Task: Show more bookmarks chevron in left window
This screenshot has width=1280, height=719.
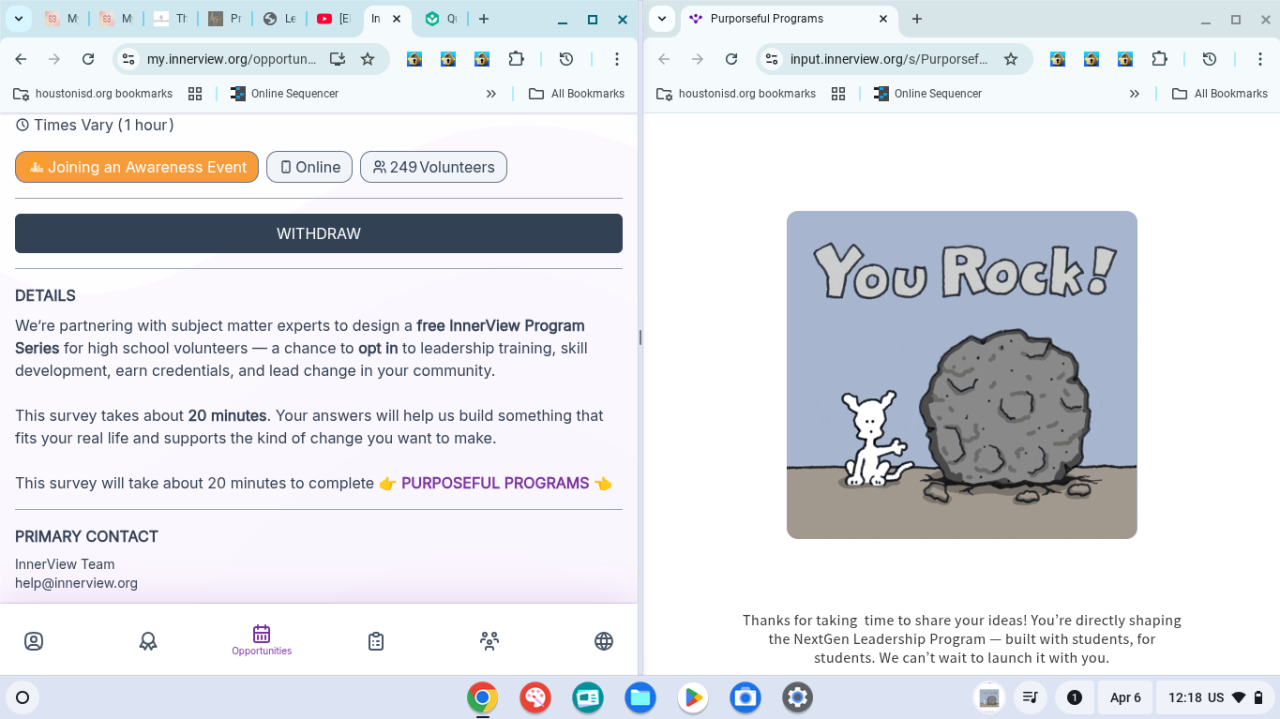Action: coord(491,93)
